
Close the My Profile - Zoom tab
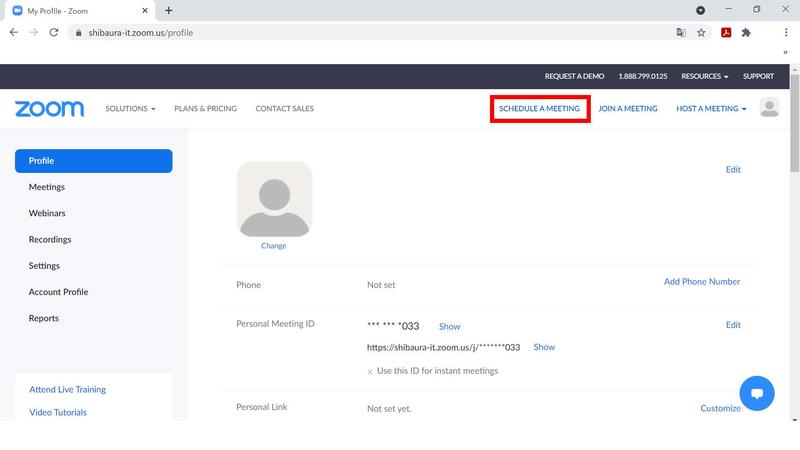click(145, 10)
